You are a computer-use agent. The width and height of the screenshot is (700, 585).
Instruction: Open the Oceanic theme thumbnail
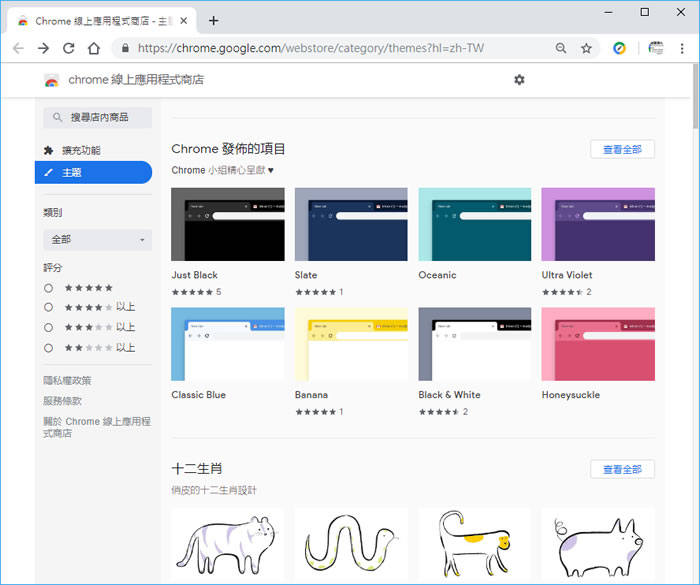pos(475,224)
